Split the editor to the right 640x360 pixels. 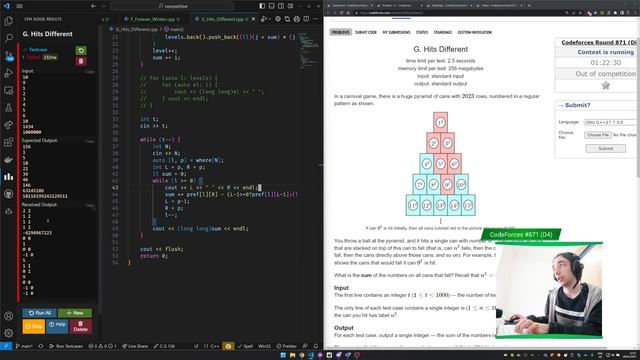(x=306, y=19)
